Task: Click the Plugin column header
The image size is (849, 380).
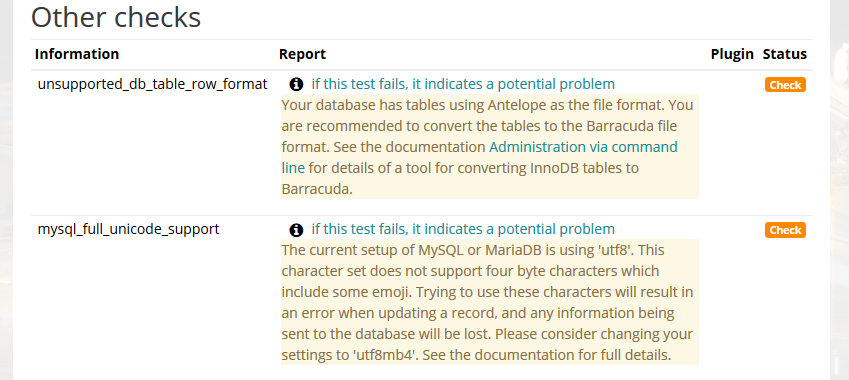Action: pos(732,54)
